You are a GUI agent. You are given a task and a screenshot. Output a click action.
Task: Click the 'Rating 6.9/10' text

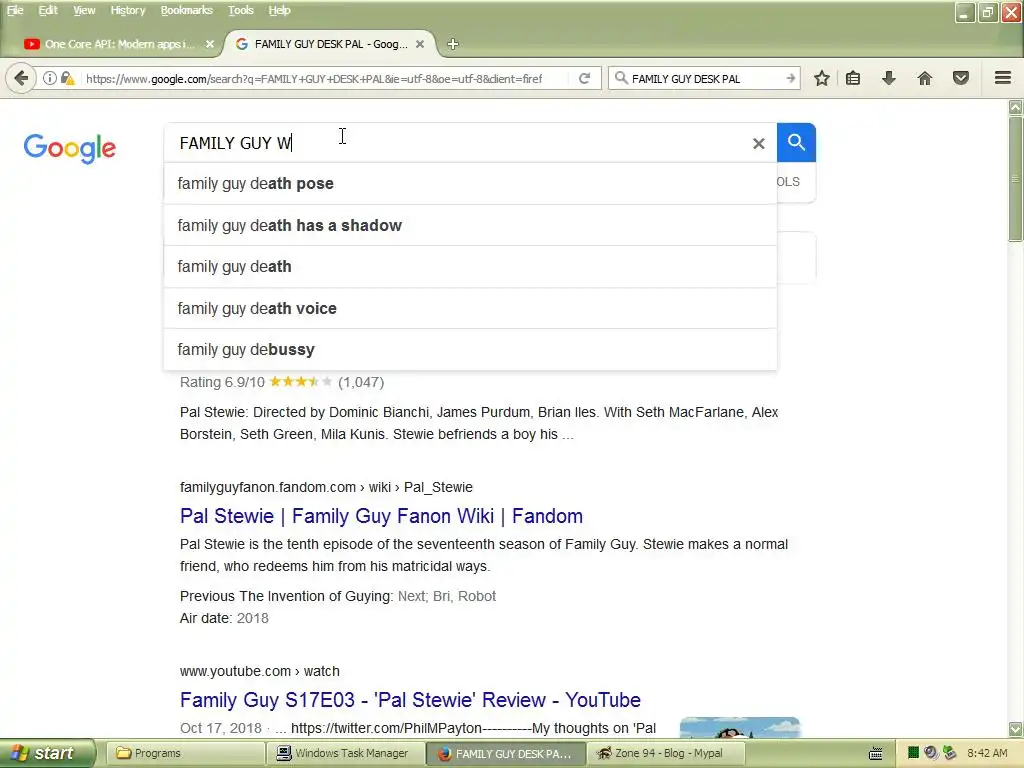point(222,382)
